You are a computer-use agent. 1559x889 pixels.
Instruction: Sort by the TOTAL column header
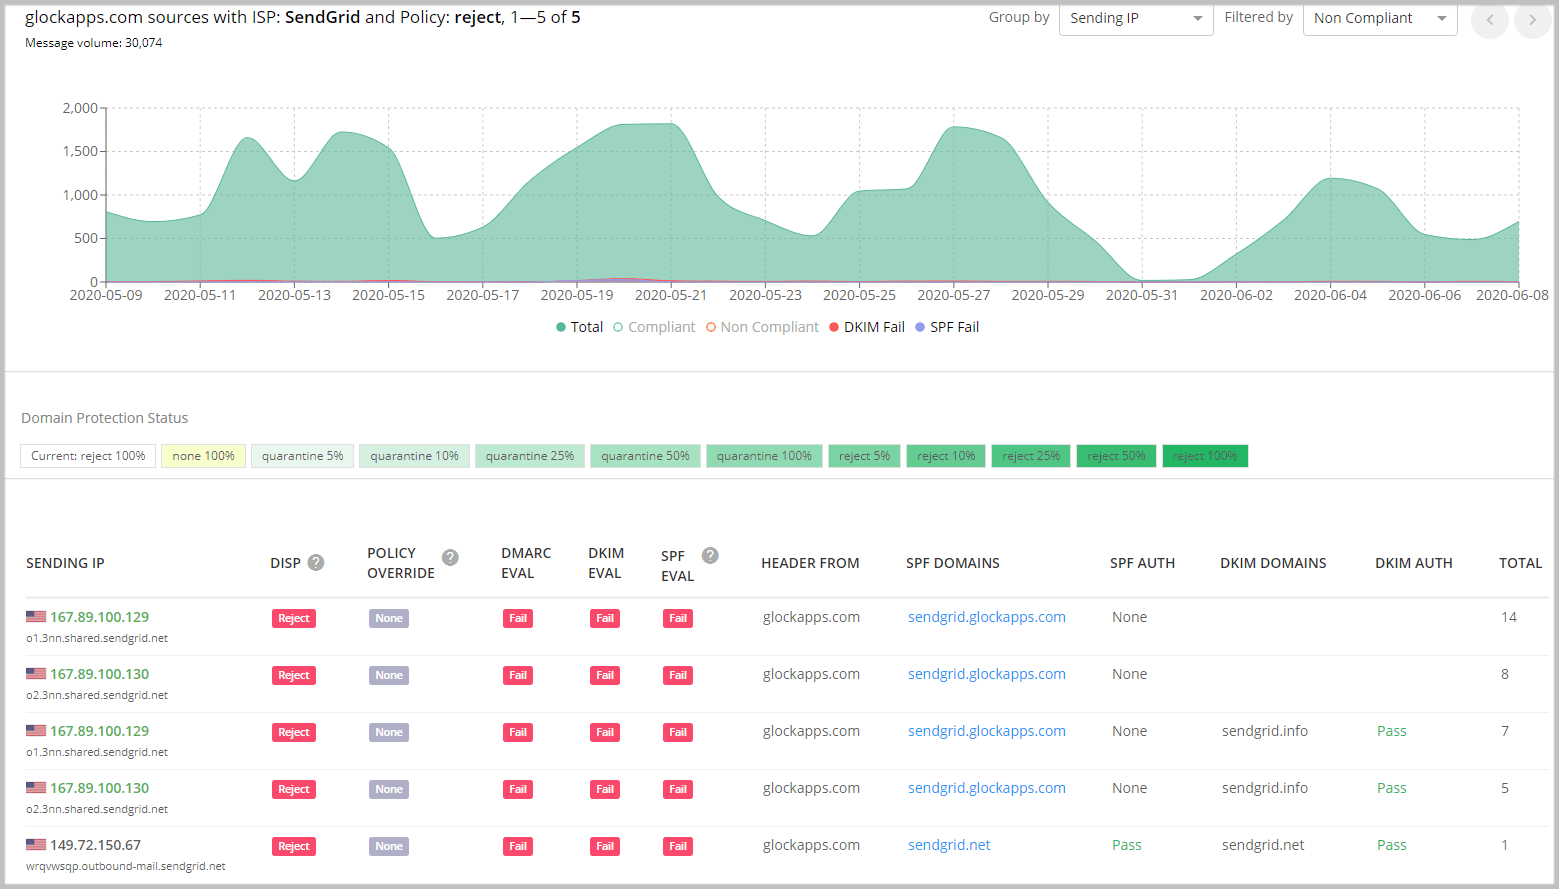click(1520, 563)
